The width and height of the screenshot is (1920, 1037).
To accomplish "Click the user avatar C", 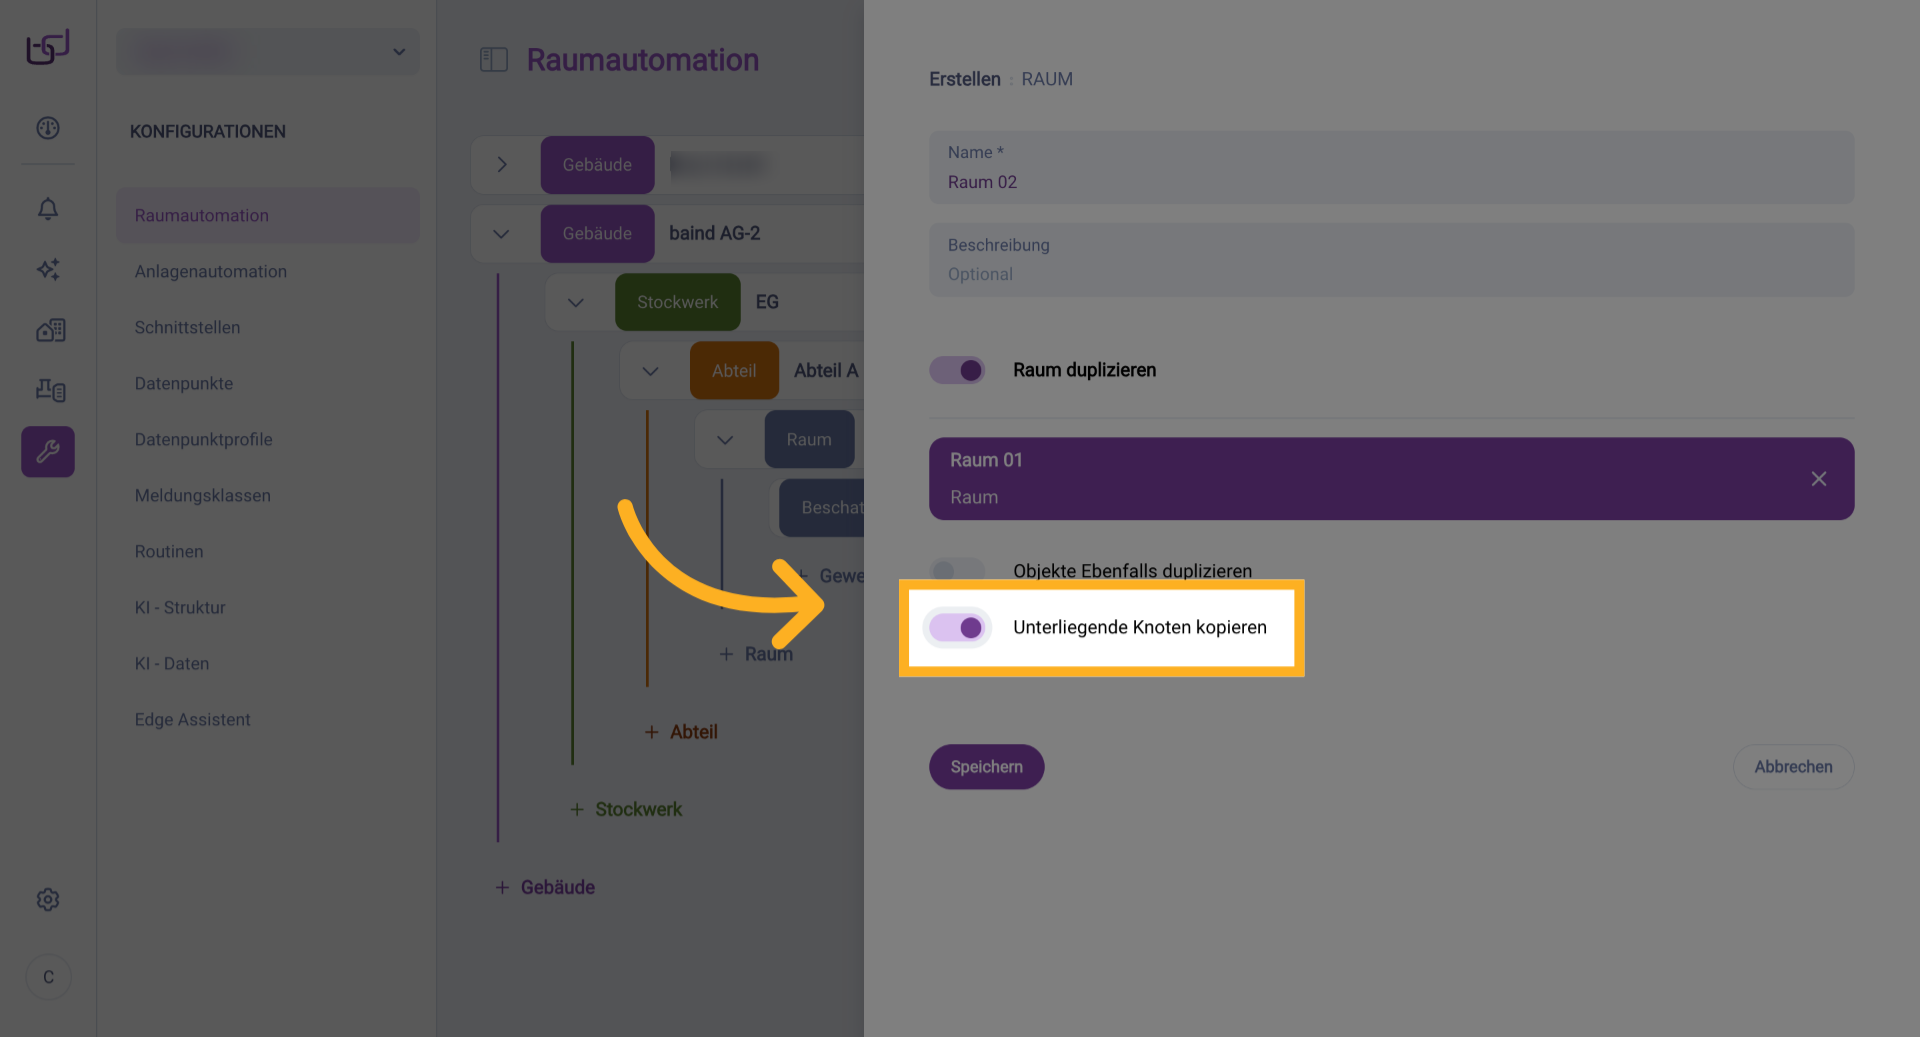I will [48, 977].
